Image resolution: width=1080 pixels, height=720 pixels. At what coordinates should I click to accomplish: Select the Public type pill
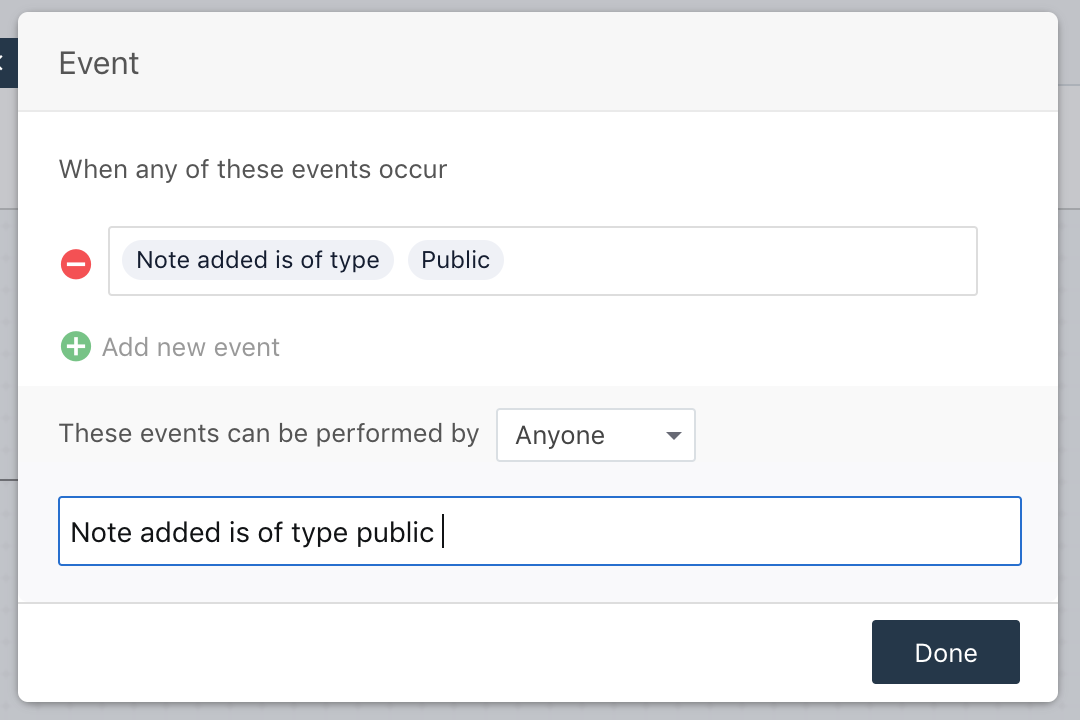coord(455,260)
